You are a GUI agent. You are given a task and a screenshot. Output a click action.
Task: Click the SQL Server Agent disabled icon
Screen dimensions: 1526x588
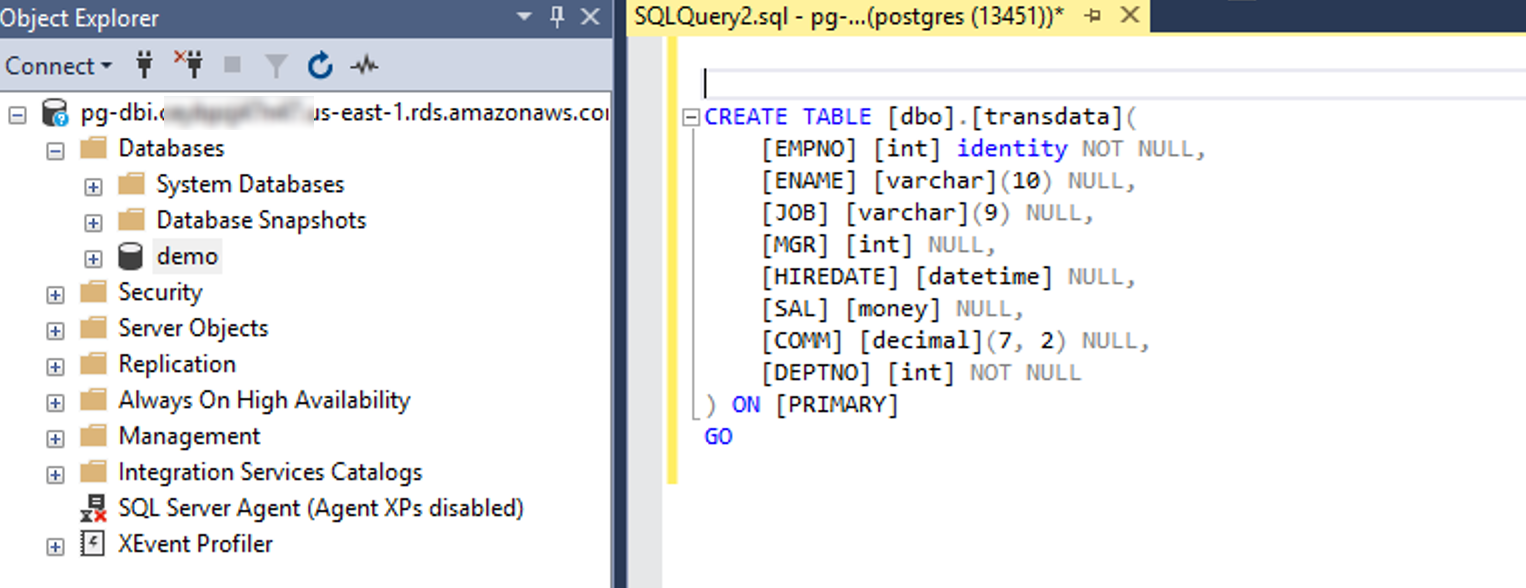click(93, 509)
